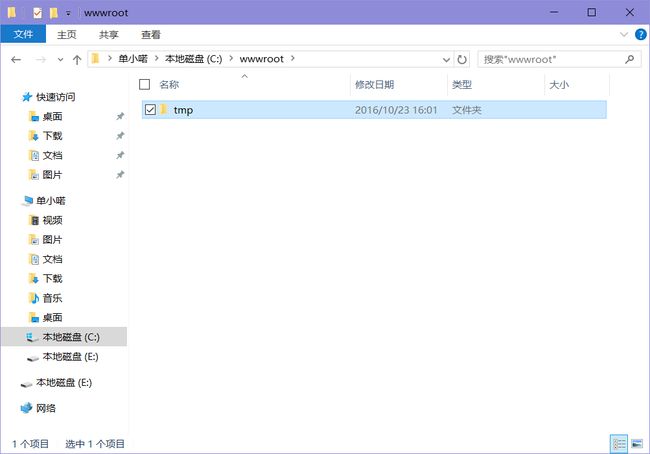Minimize the wwwroot window
650x454 pixels.
[x=554, y=12]
